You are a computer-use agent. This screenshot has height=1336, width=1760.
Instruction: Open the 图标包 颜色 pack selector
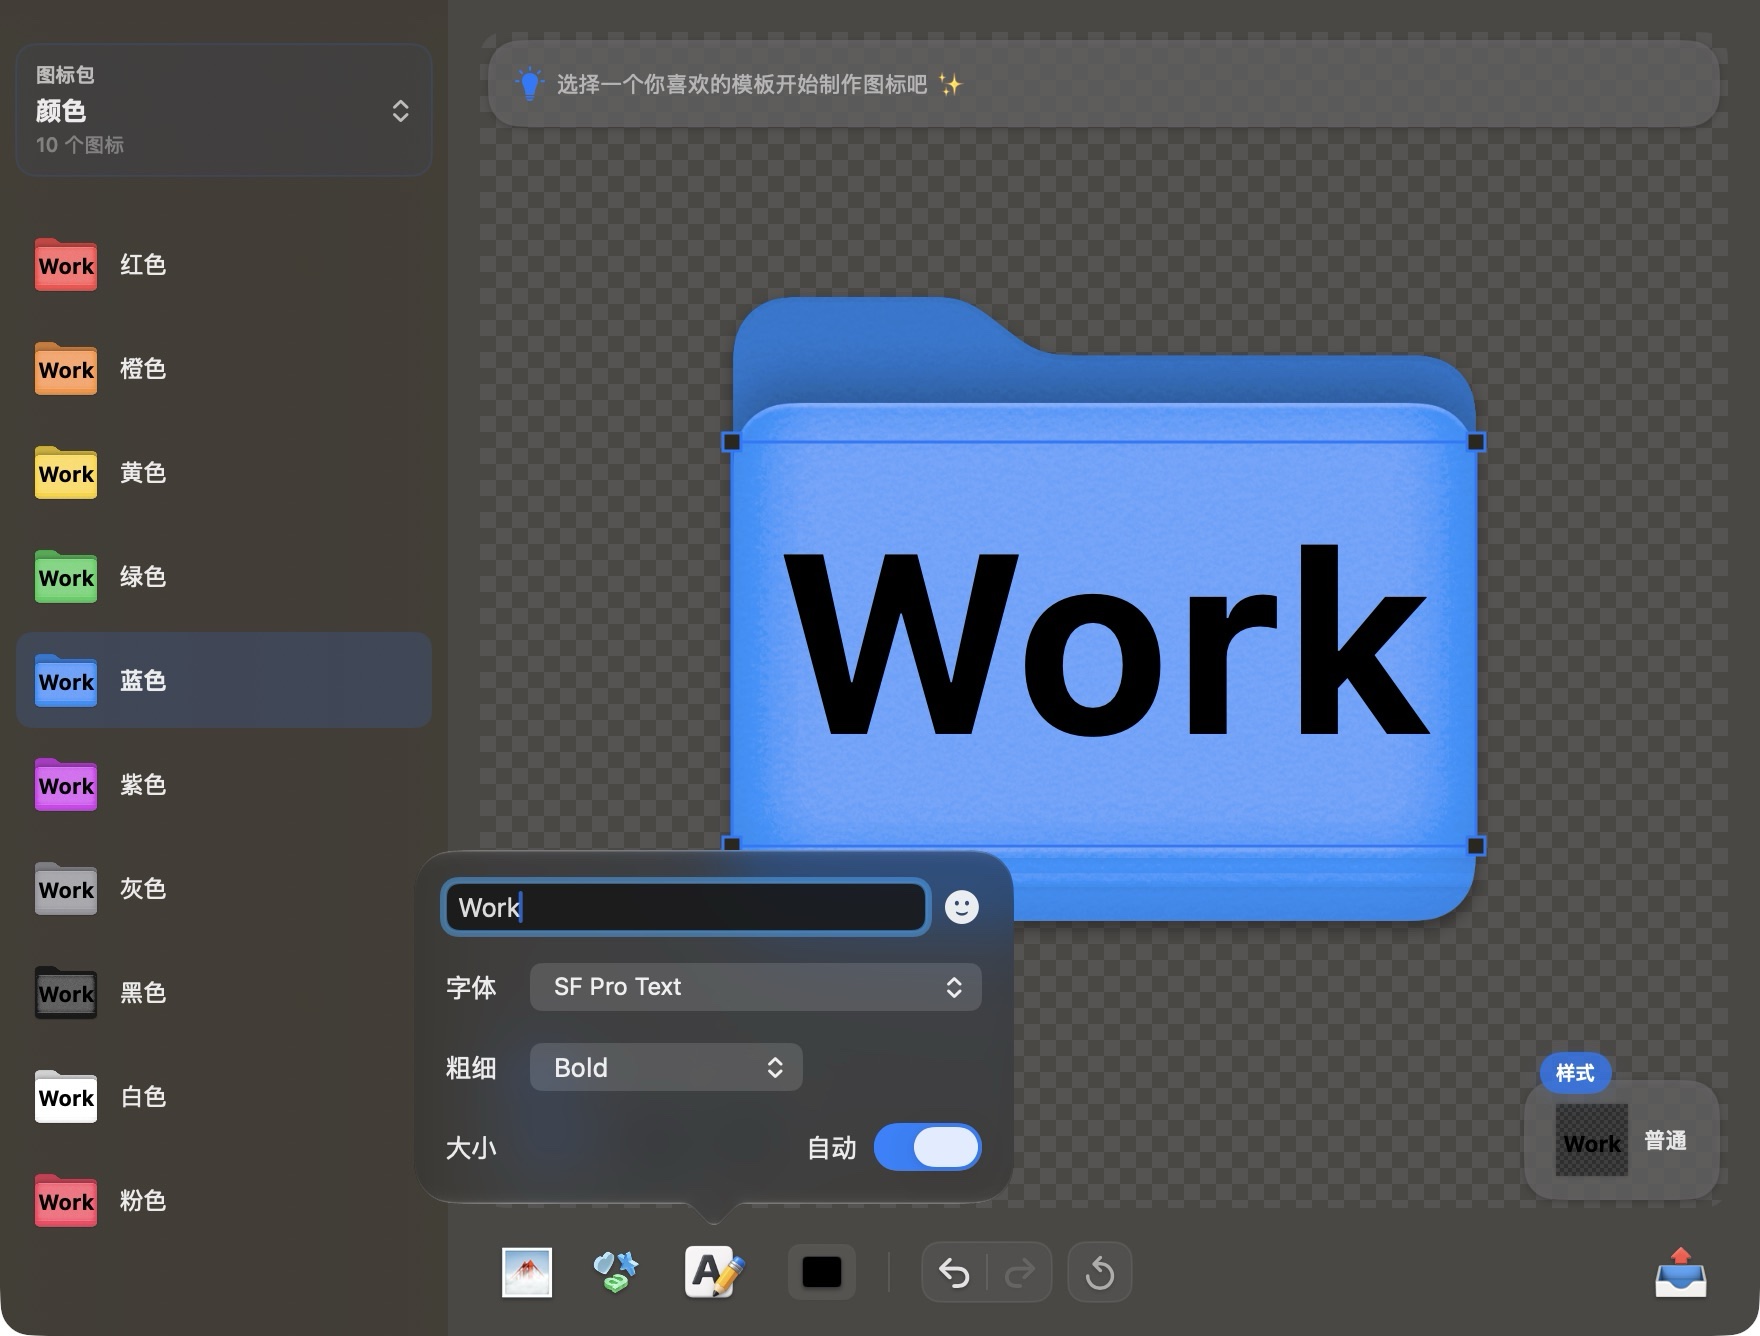pos(224,110)
